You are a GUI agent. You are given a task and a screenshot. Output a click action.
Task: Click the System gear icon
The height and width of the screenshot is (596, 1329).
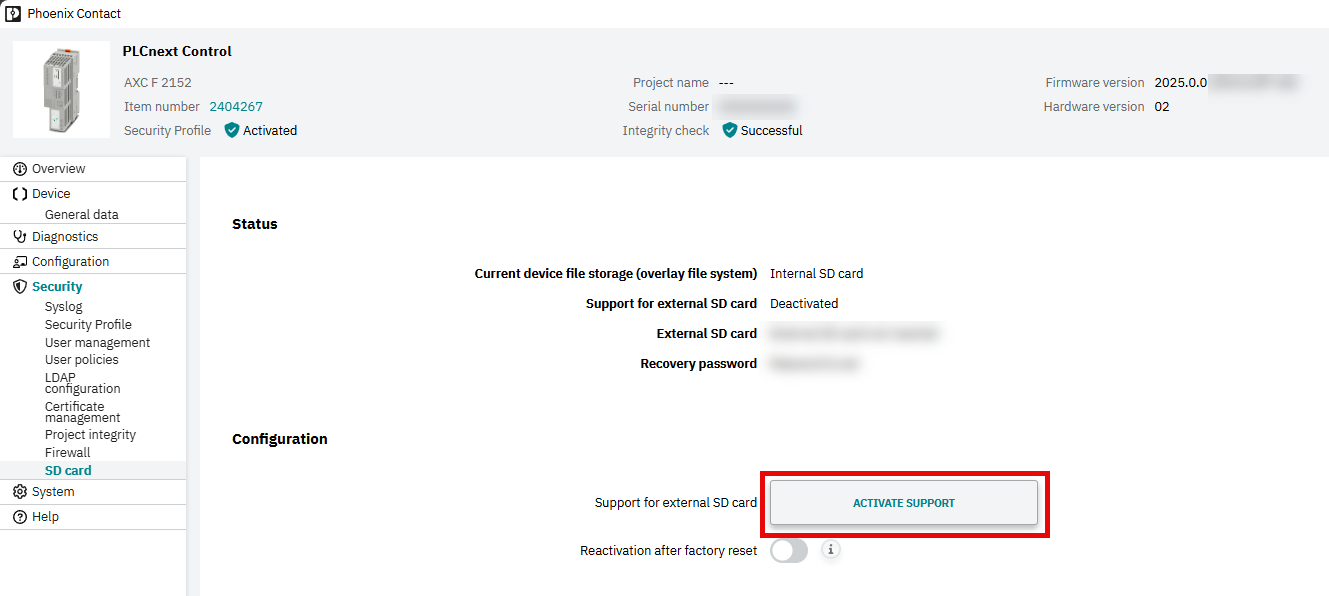tap(20, 492)
